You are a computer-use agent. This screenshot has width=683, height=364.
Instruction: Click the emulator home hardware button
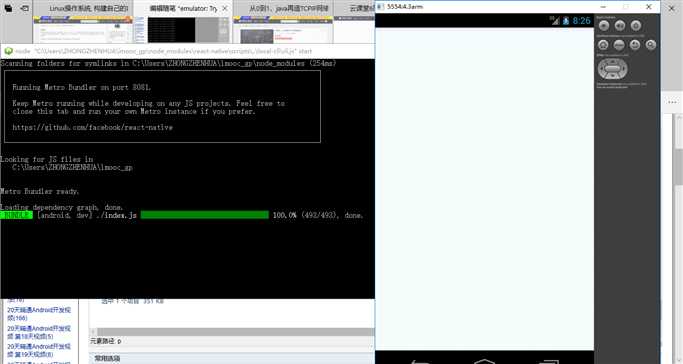coord(603,45)
